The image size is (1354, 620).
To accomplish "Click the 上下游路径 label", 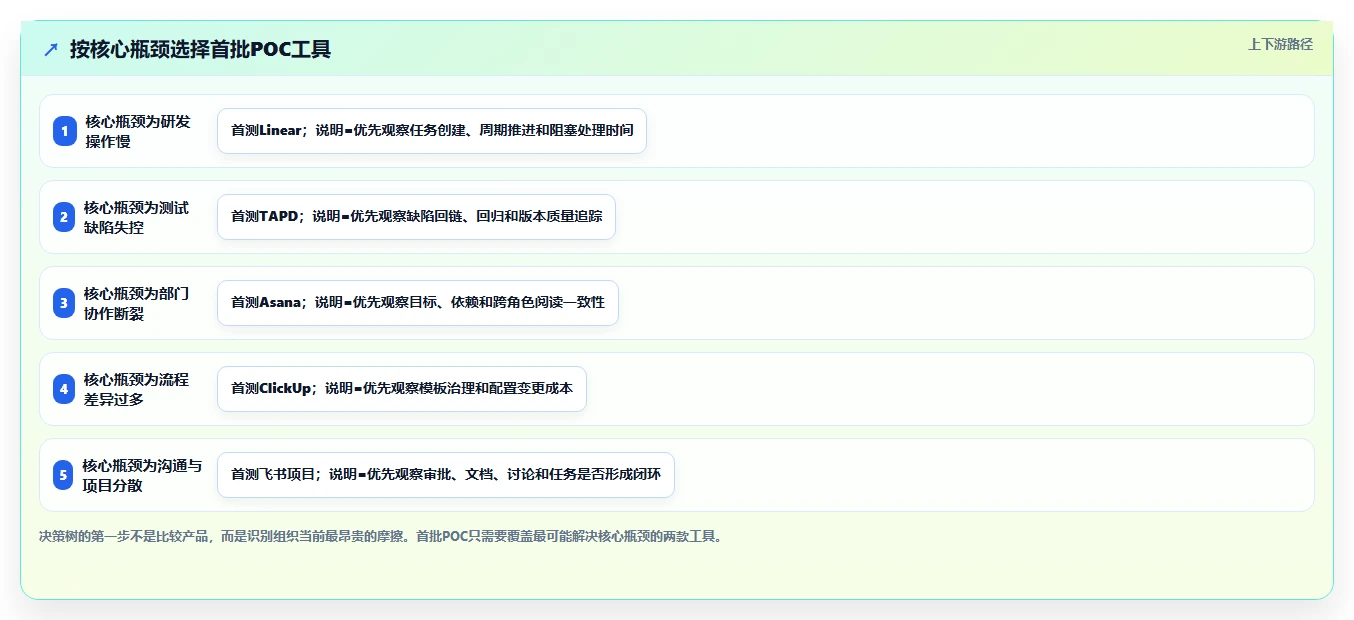I will pyautogui.click(x=1280, y=44).
